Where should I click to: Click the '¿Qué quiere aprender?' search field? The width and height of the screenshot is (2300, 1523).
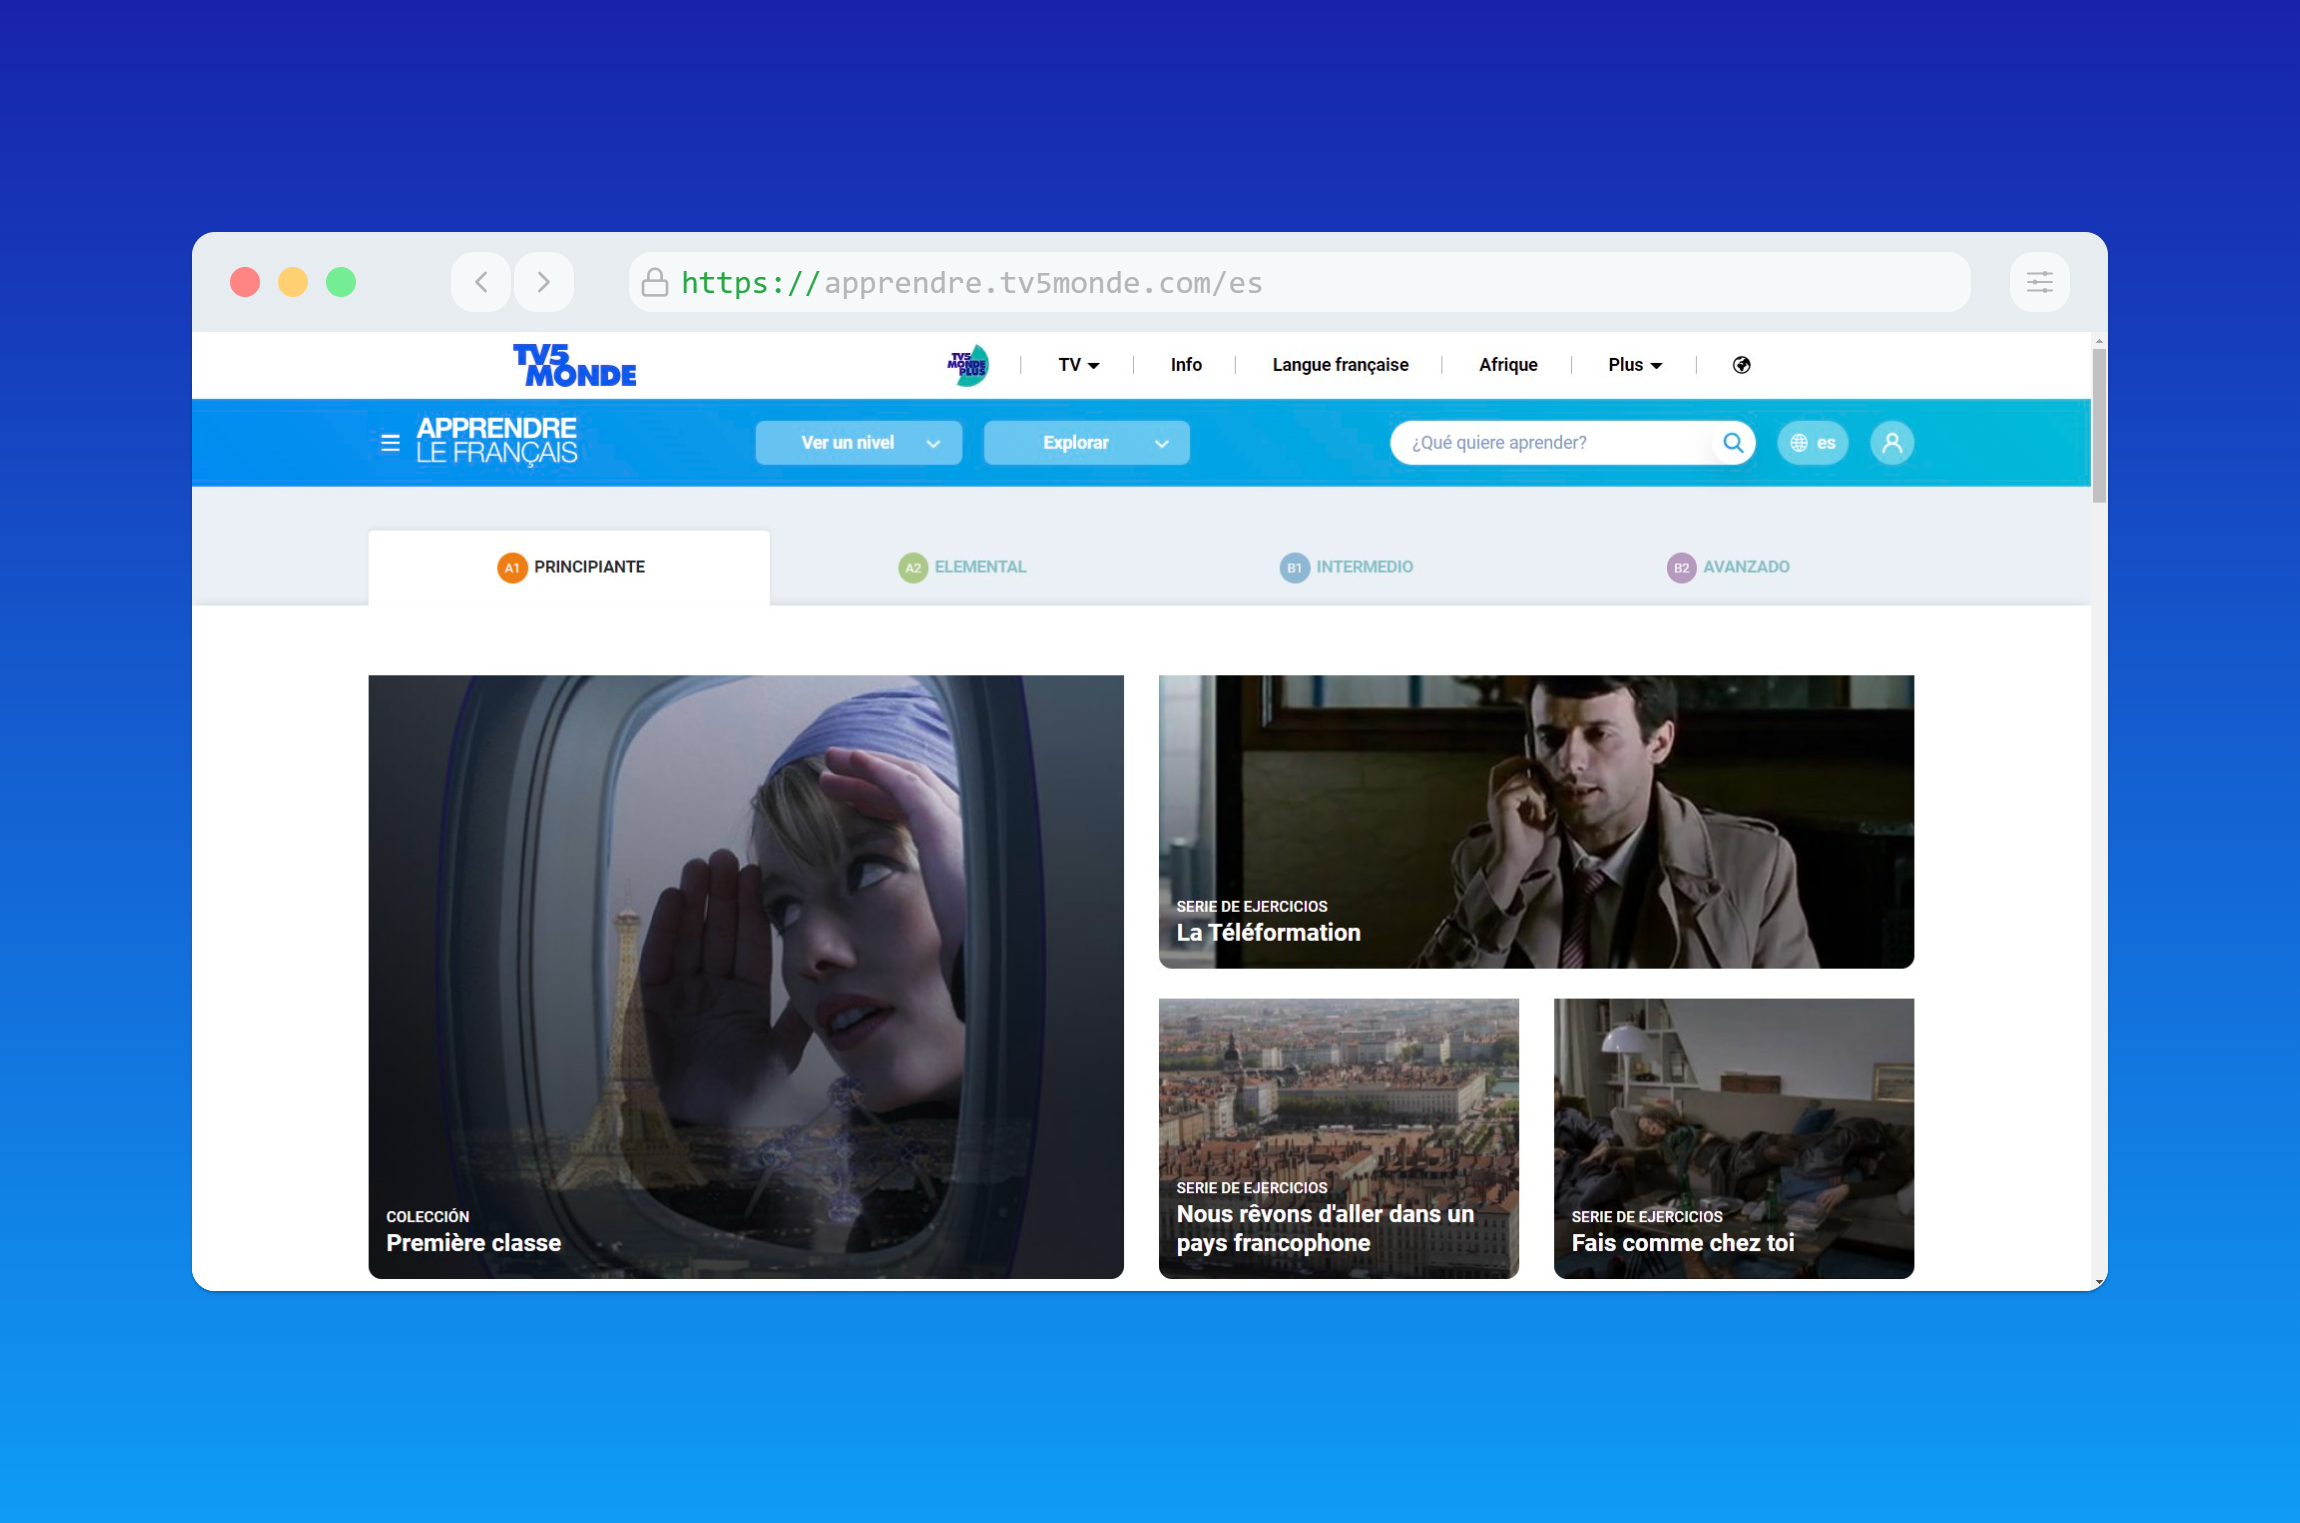(1550, 443)
